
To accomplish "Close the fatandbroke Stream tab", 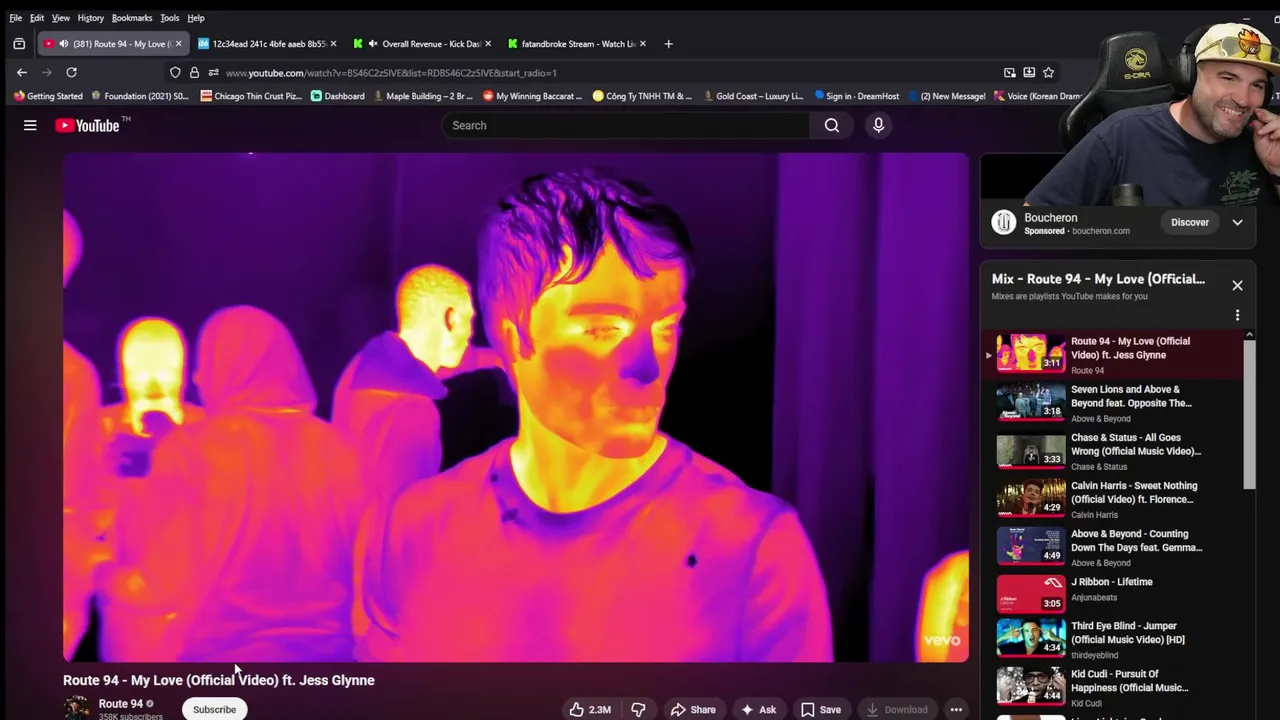I will coord(642,44).
